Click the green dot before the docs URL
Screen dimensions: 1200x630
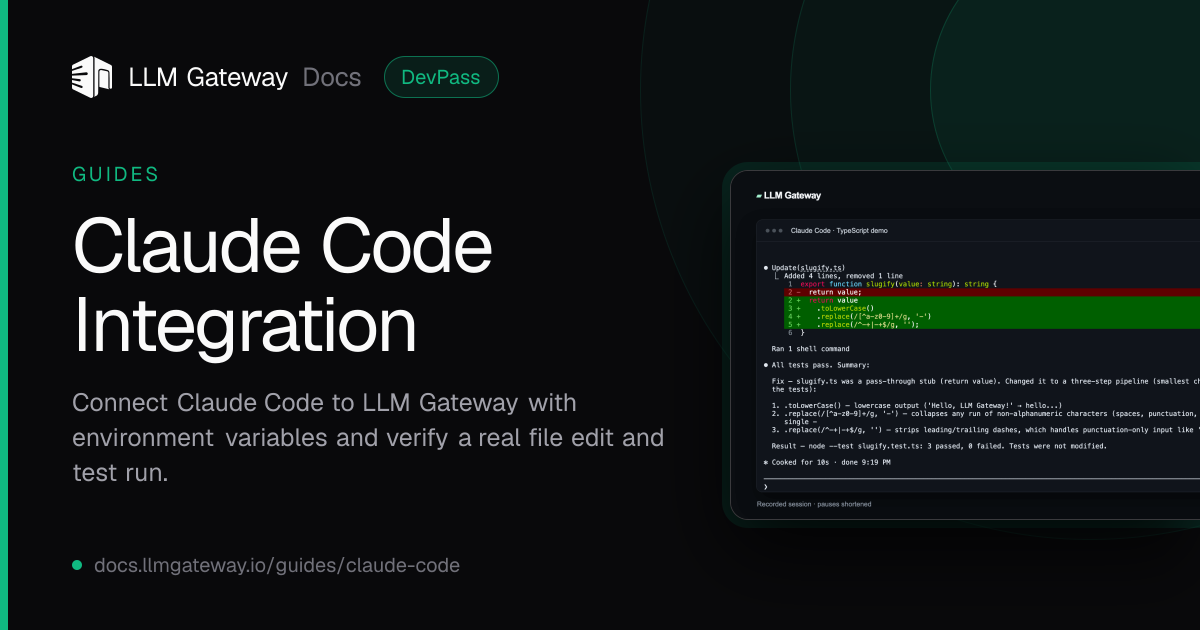pyautogui.click(x=77, y=565)
